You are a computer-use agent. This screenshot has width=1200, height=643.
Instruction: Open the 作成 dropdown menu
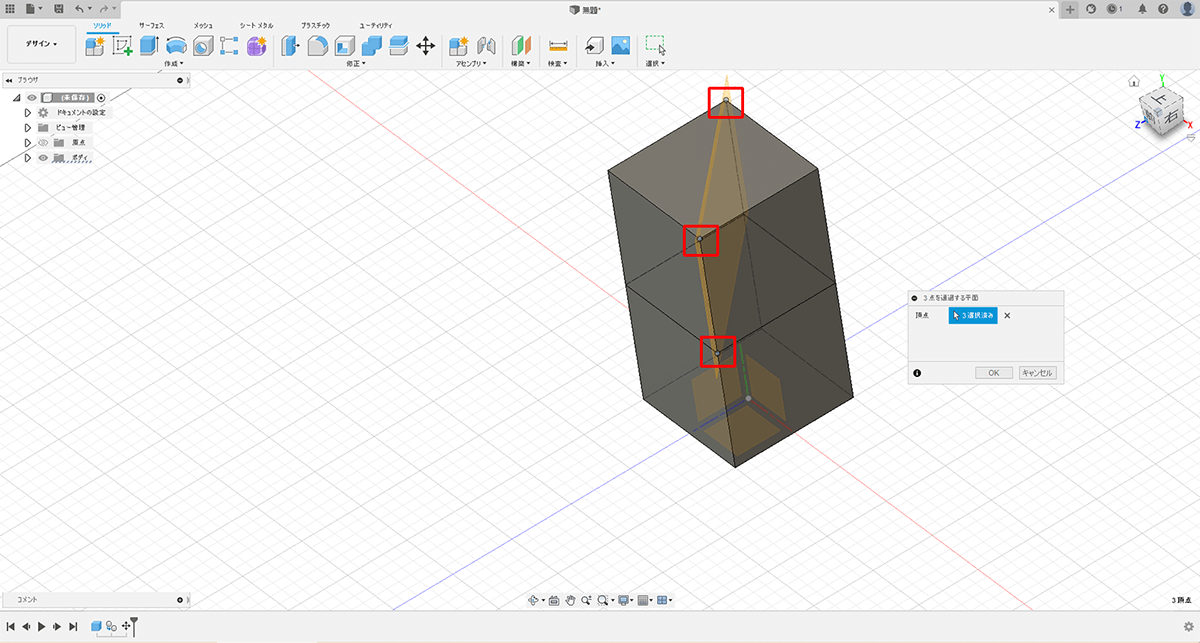[x=176, y=63]
